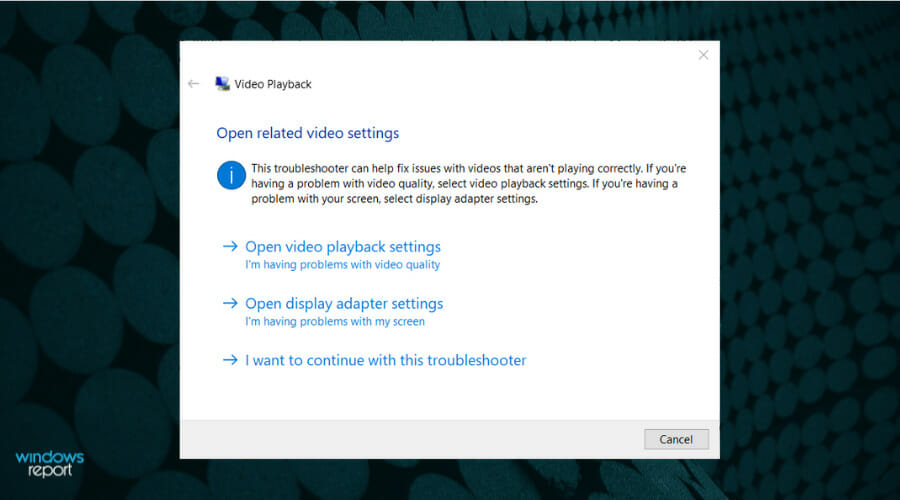This screenshot has width=900, height=500.
Task: Click the troubleshooter description paragraph
Action: [x=468, y=184]
